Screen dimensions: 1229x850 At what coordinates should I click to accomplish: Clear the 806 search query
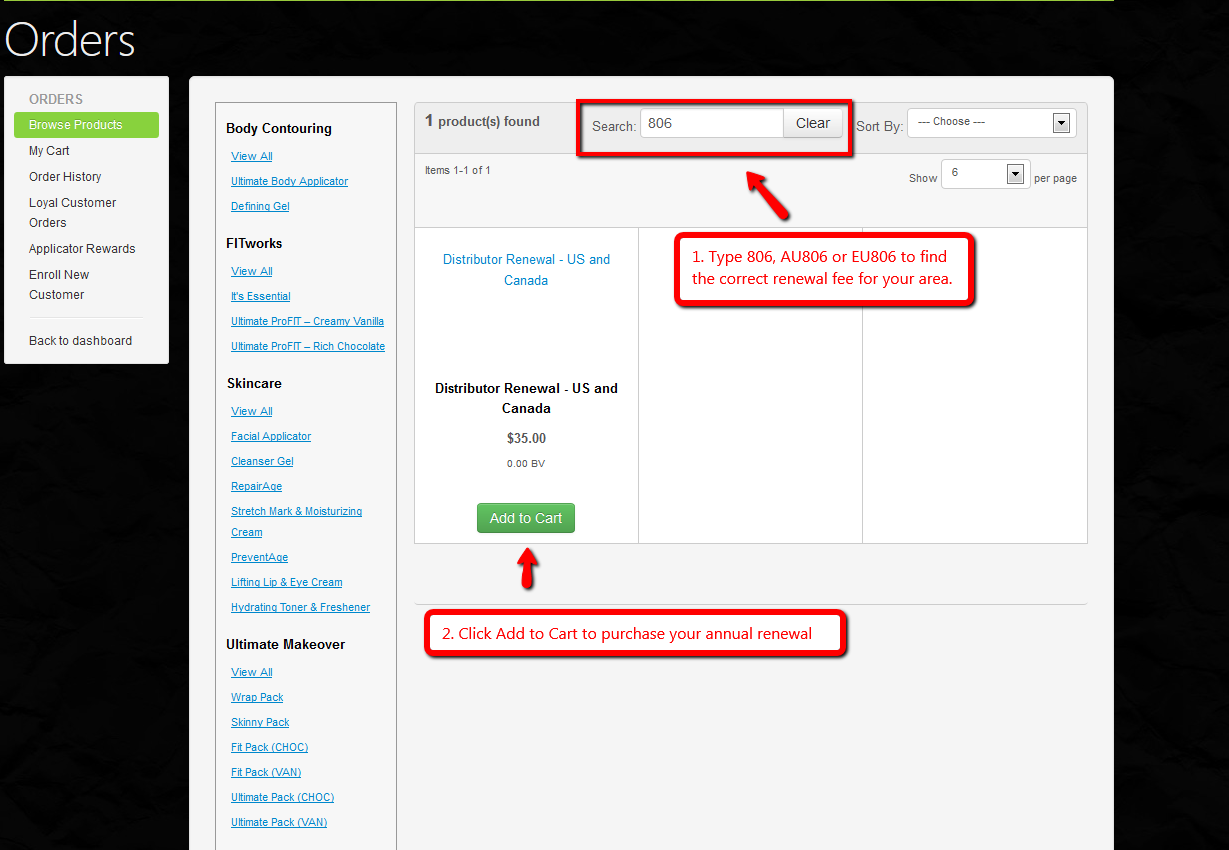pyautogui.click(x=812, y=123)
